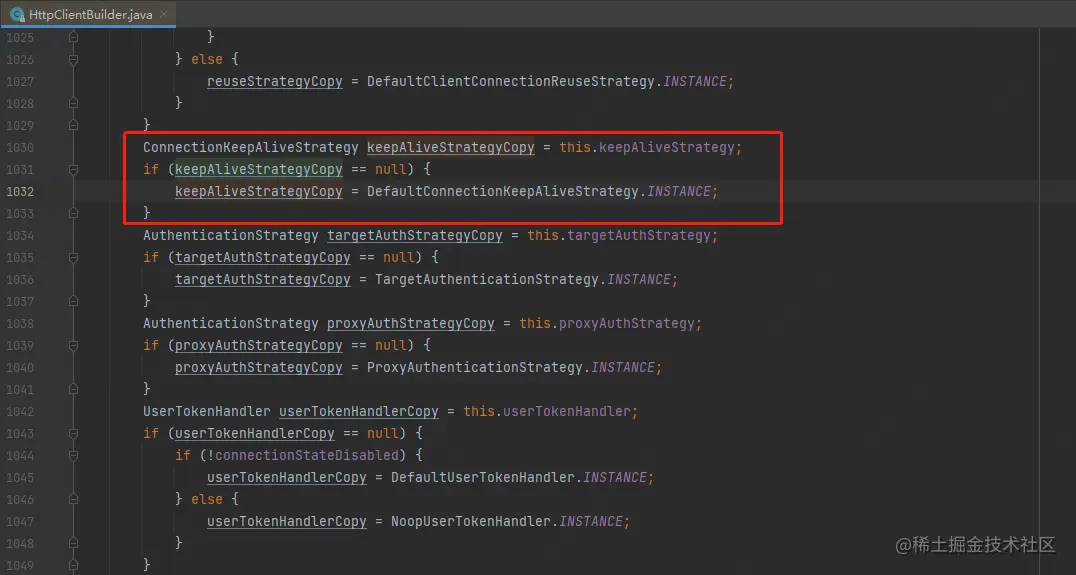Click this.keepAliveStrategy field reference
The height and width of the screenshot is (575, 1076).
pos(646,147)
